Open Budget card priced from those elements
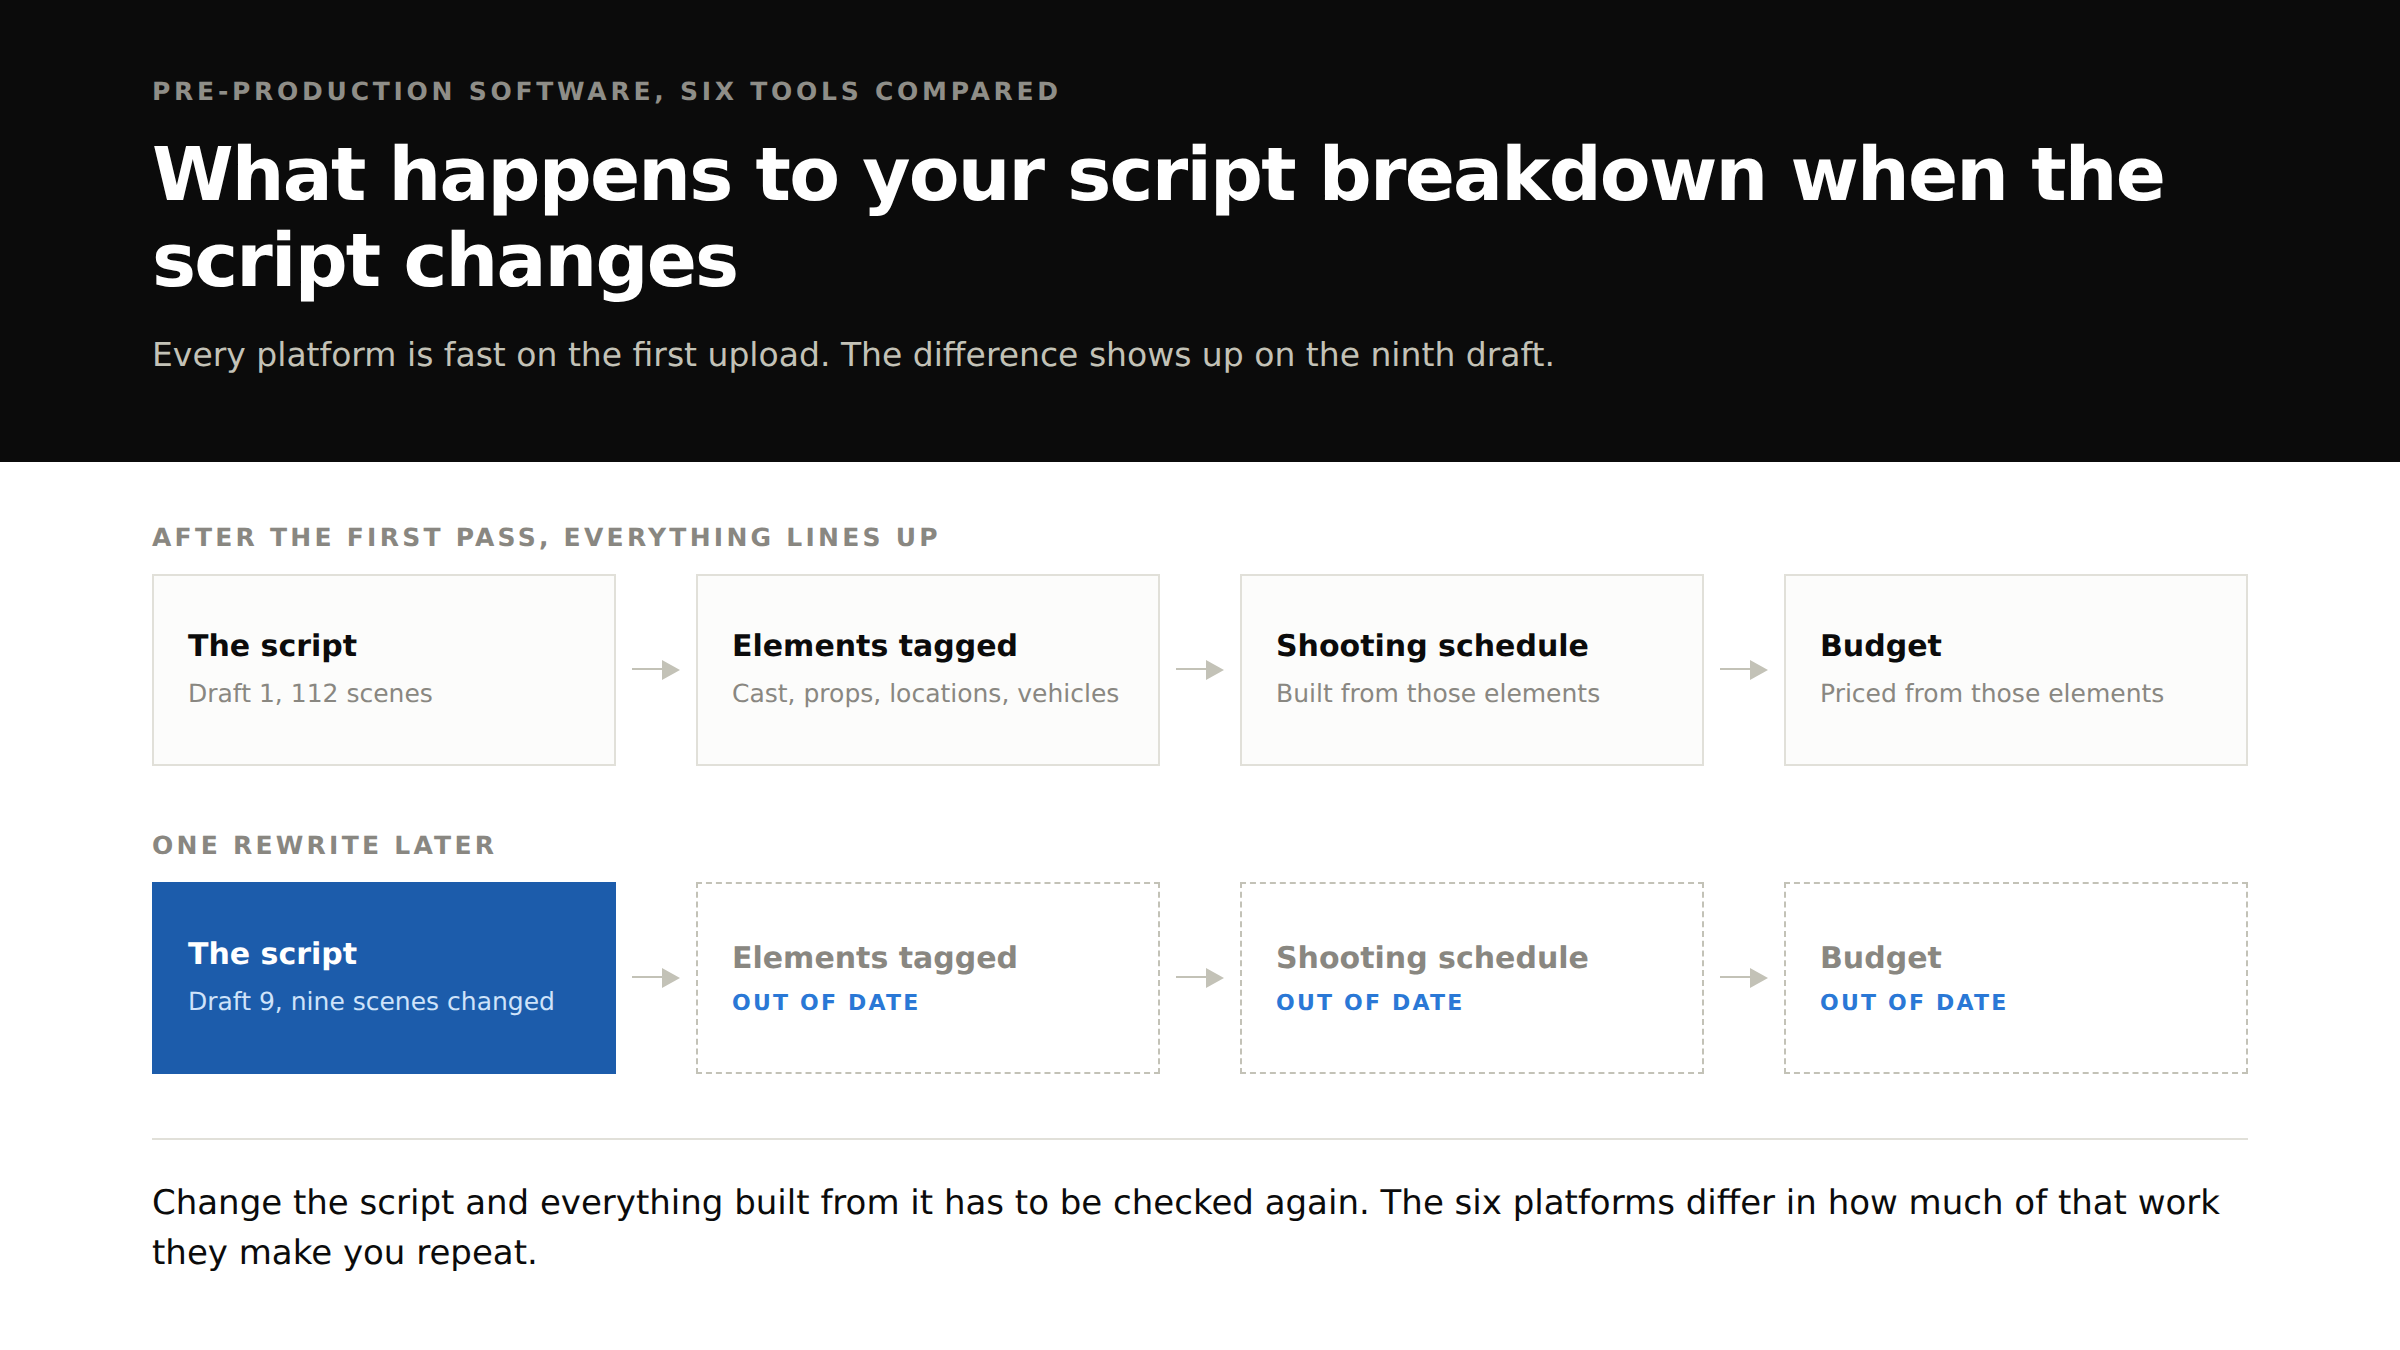The height and width of the screenshot is (1350, 2400). click(2016, 670)
